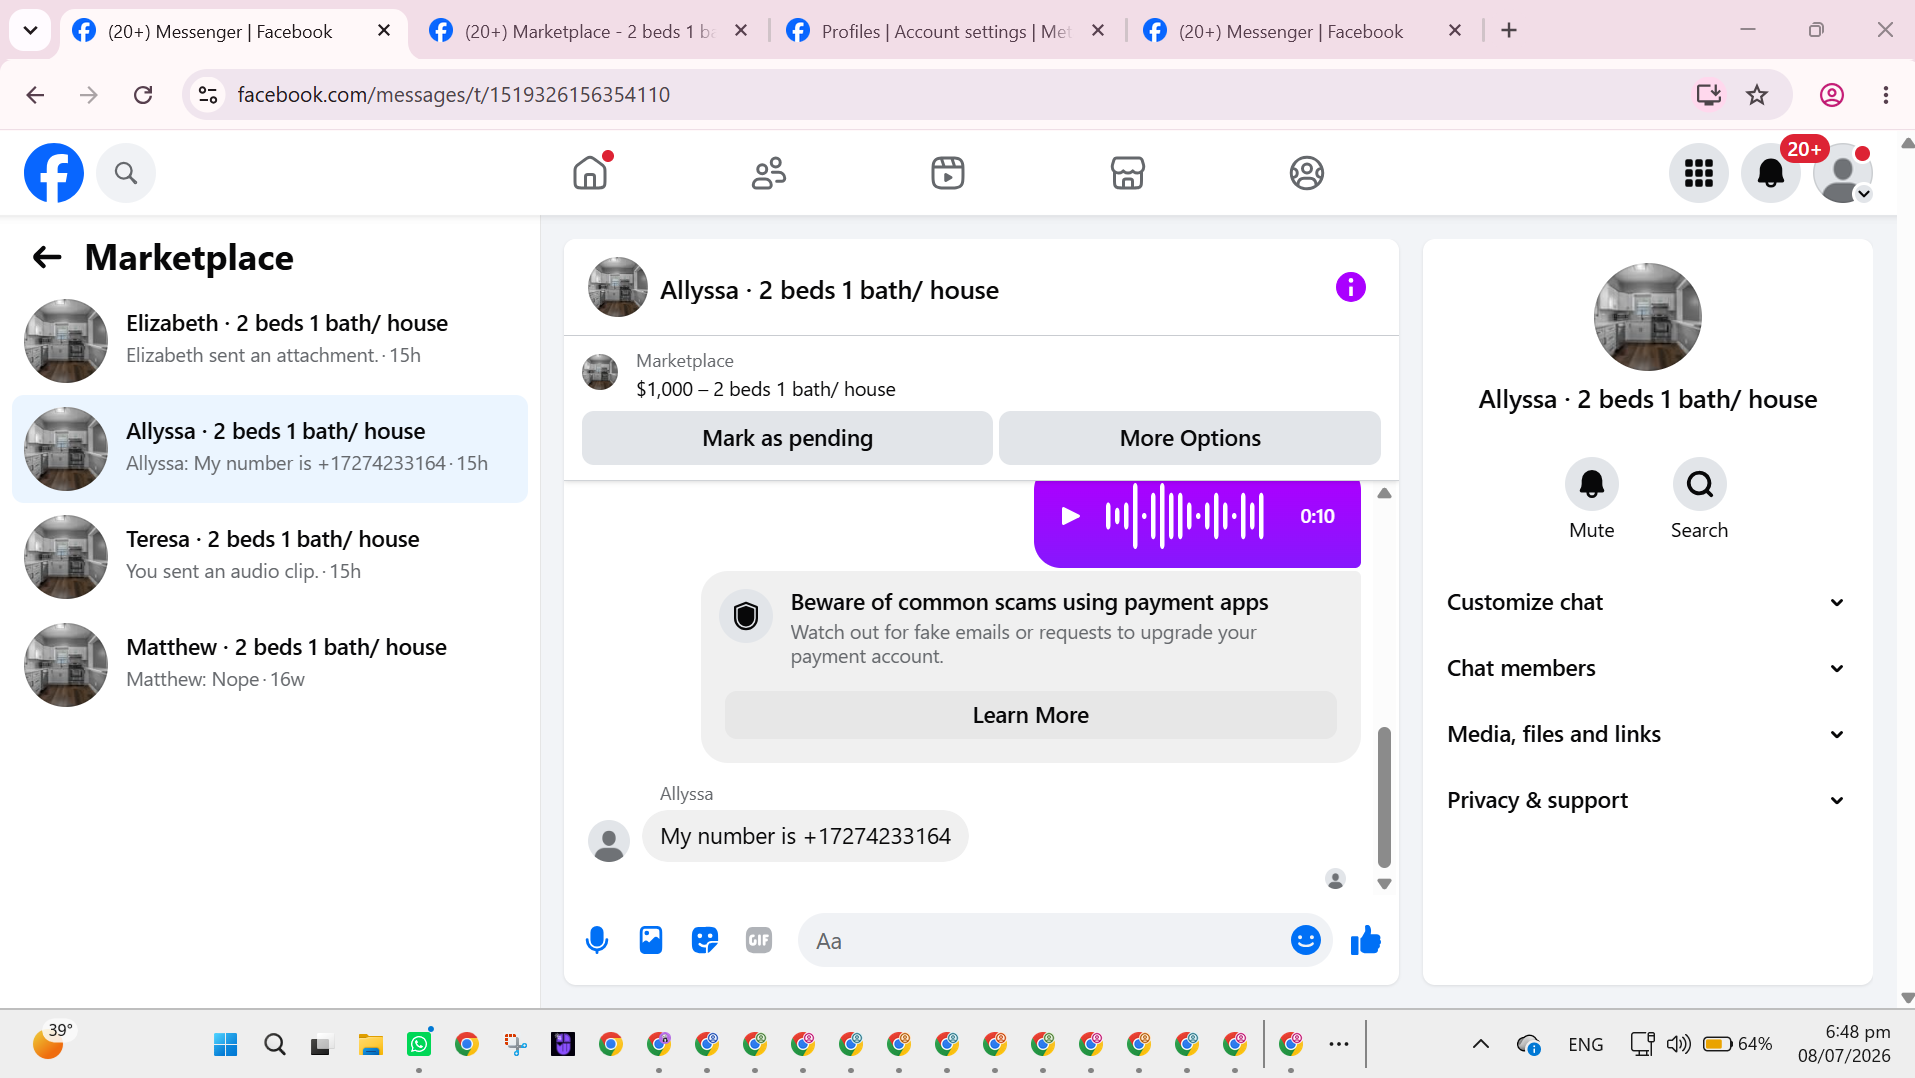This screenshot has width=1915, height=1078.
Task: Expand Customize chat section
Action: (1645, 602)
